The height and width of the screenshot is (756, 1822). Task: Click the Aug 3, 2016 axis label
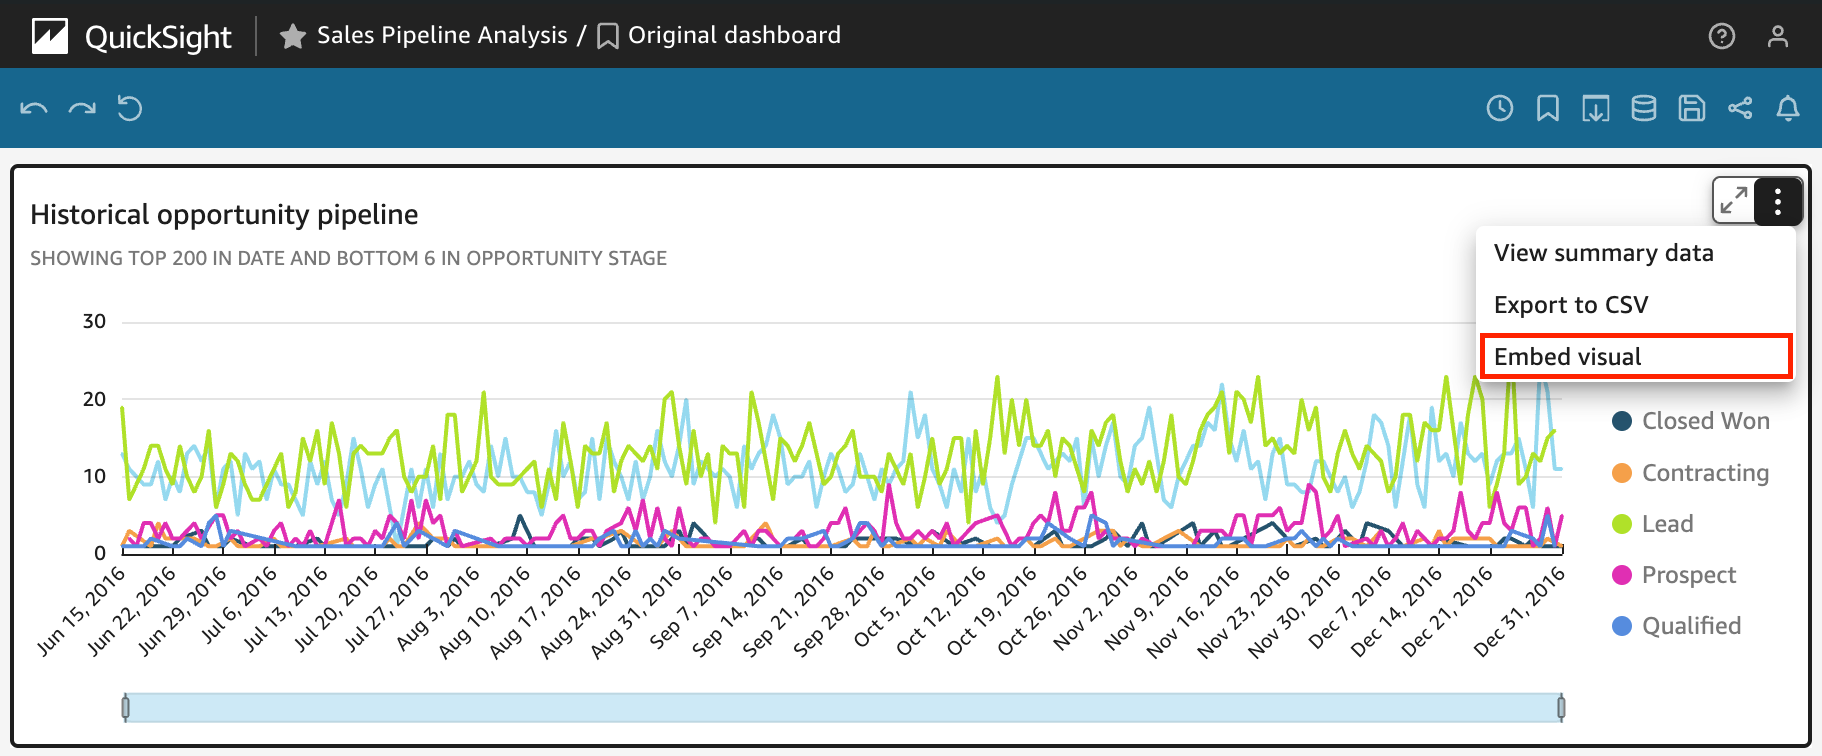click(438, 608)
